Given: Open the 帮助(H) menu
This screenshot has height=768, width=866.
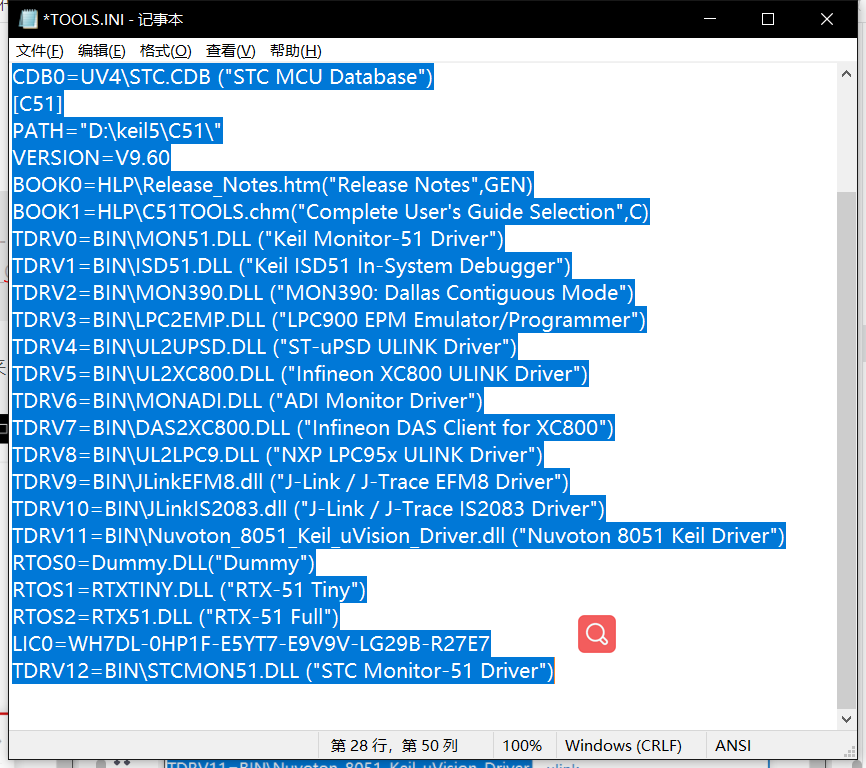Looking at the screenshot, I should click(x=293, y=50).
